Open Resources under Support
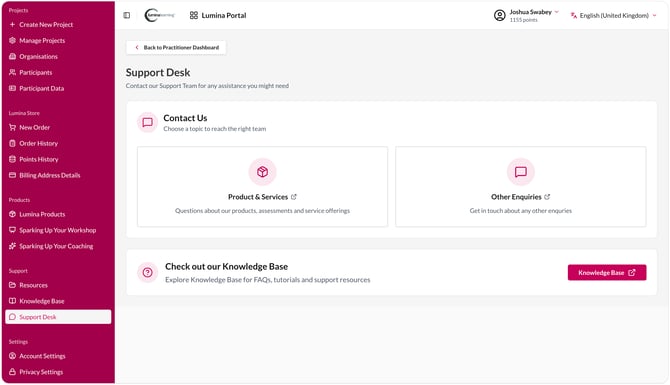This screenshot has width=670, height=385. point(58,285)
